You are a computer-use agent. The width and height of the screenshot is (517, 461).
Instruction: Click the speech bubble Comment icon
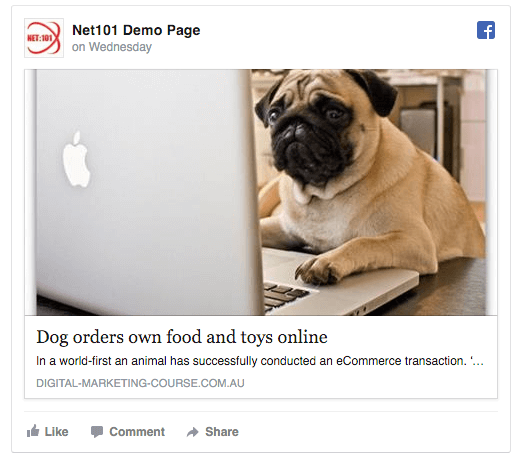tap(97, 432)
